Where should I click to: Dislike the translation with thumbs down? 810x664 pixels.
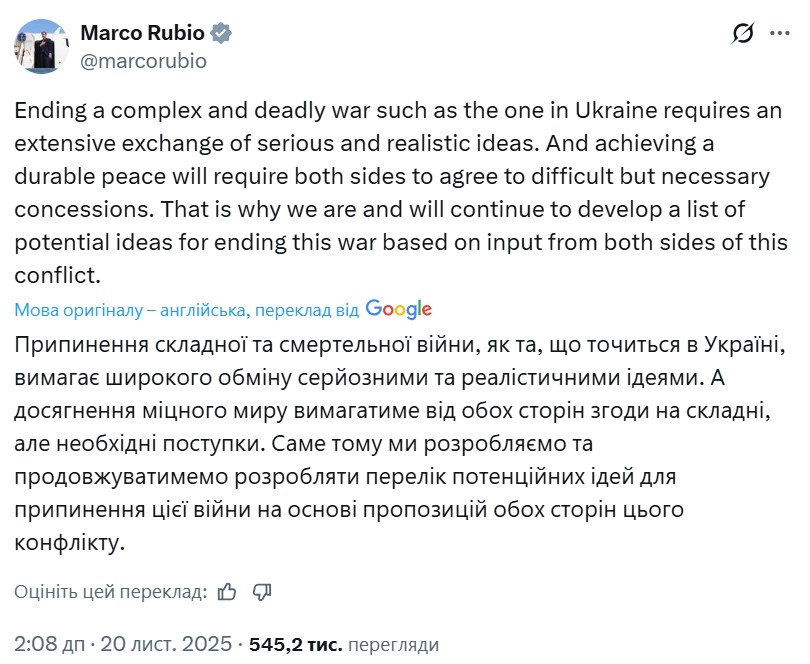(262, 592)
